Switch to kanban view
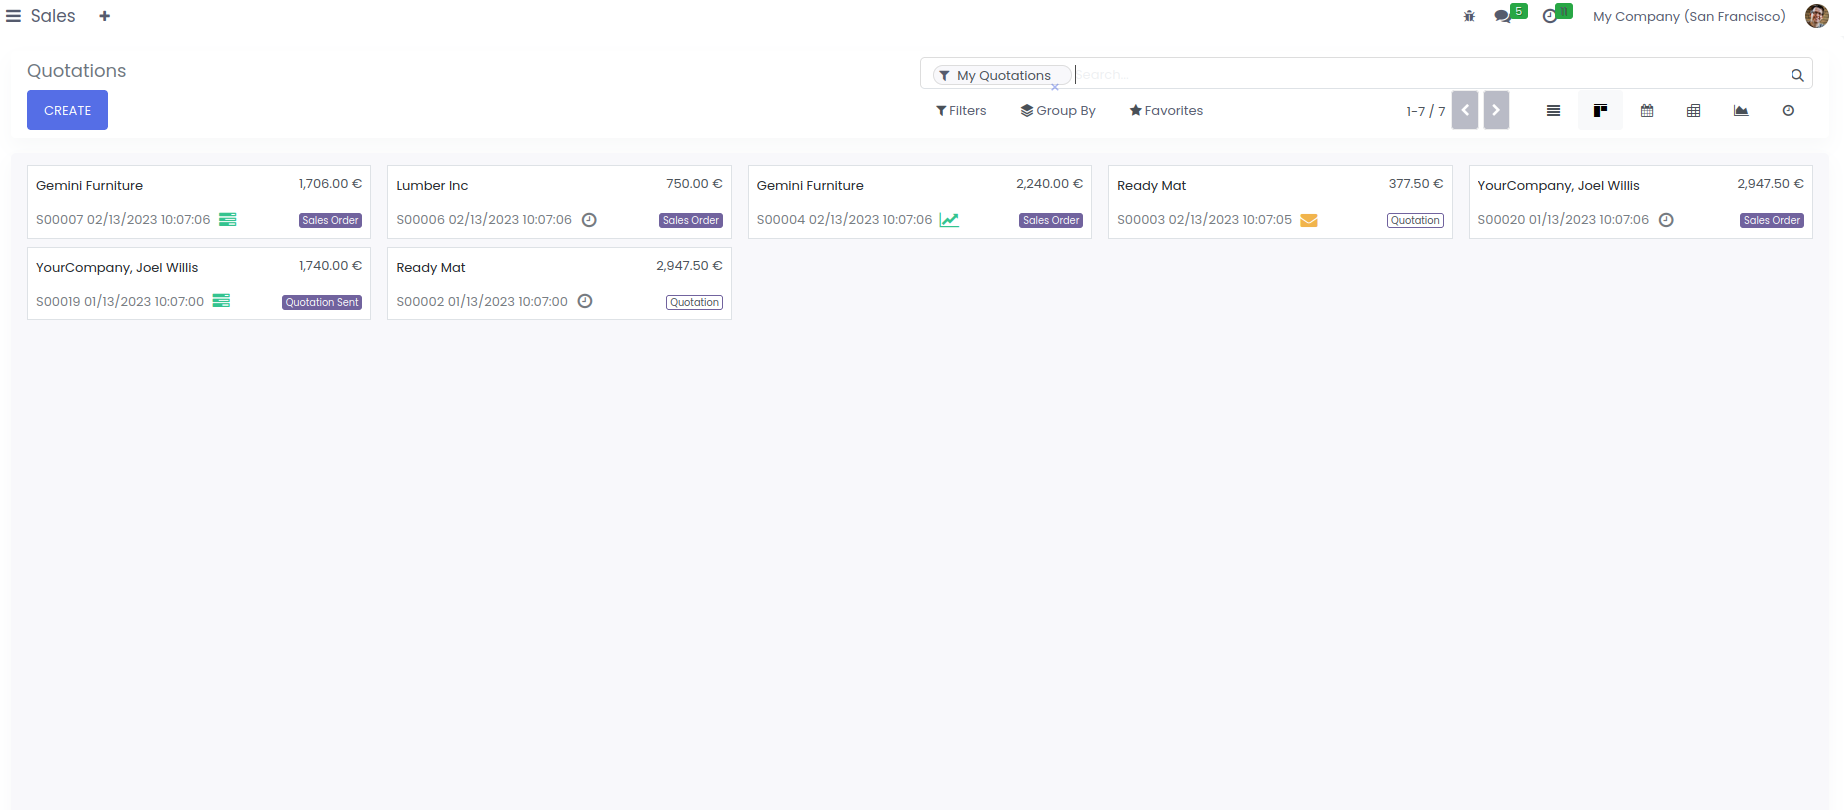This screenshot has width=1844, height=810. pyautogui.click(x=1600, y=111)
